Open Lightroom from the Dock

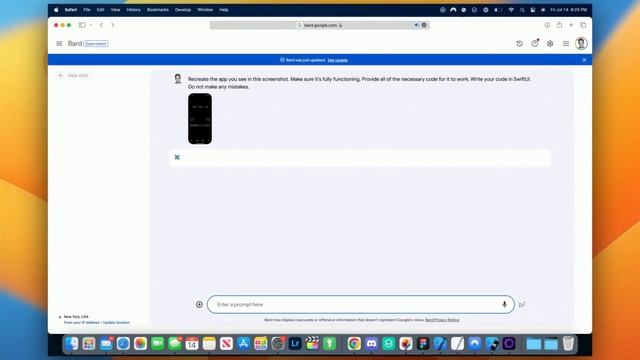coord(295,344)
